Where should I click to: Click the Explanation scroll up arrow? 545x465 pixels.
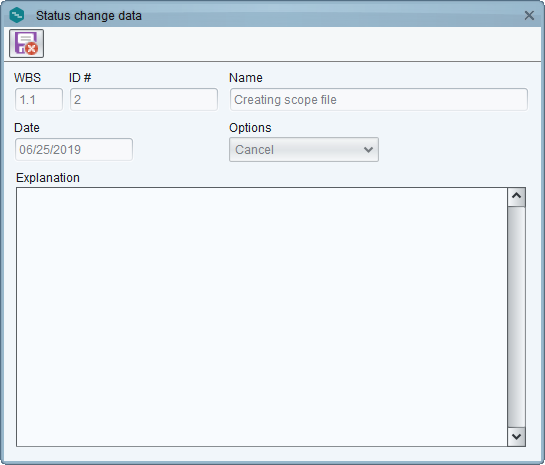click(516, 197)
